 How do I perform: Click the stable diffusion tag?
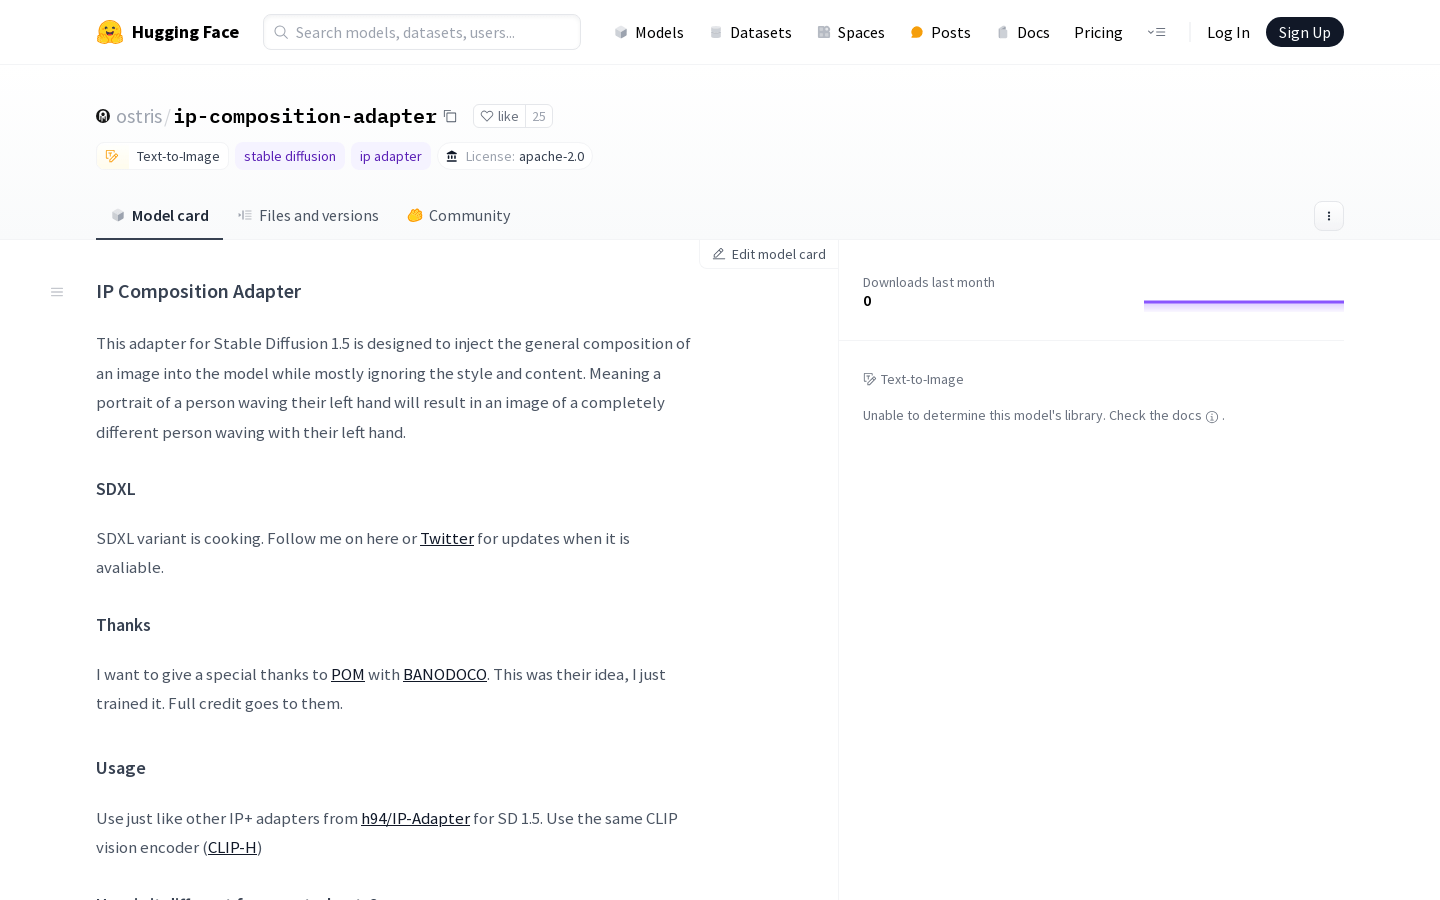click(290, 156)
